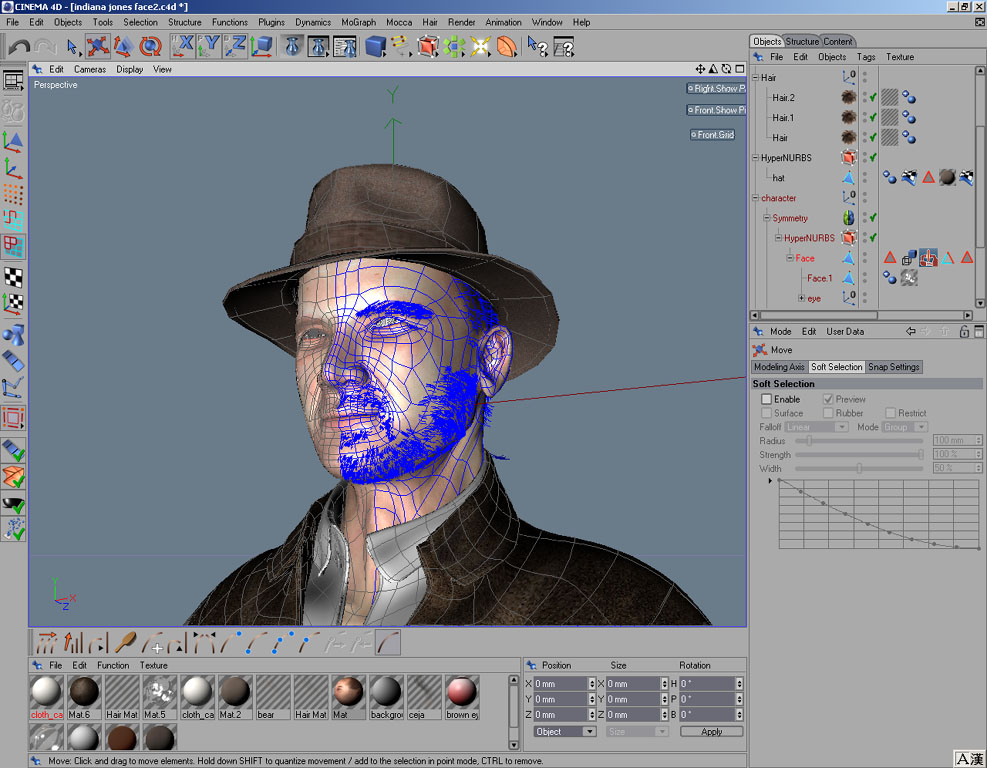Expand the soft selection curve triangle
The image size is (987, 768).
[770, 481]
